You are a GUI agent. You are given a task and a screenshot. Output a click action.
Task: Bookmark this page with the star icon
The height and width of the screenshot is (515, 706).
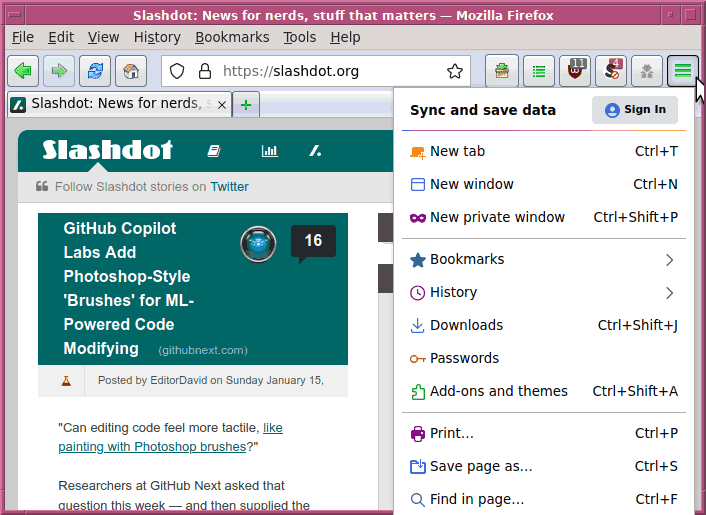coord(455,71)
